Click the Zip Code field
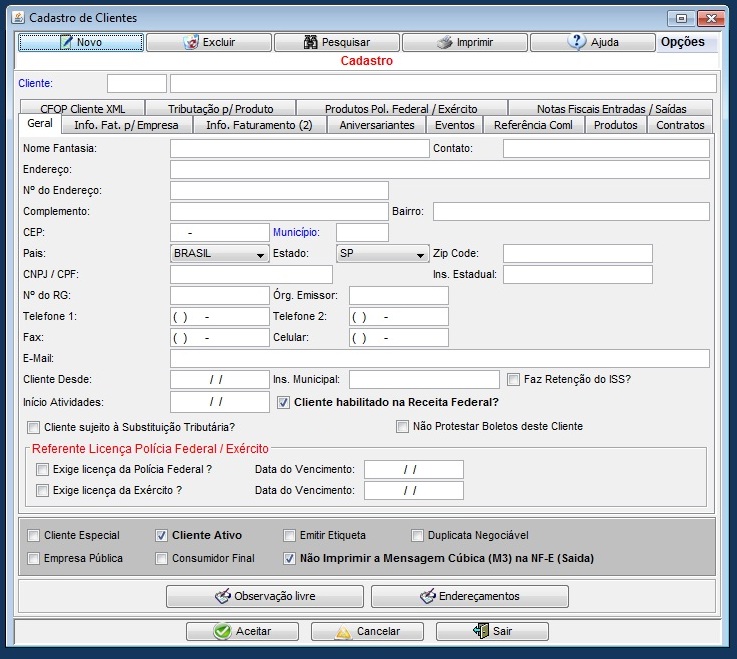737x659 pixels. 578,253
